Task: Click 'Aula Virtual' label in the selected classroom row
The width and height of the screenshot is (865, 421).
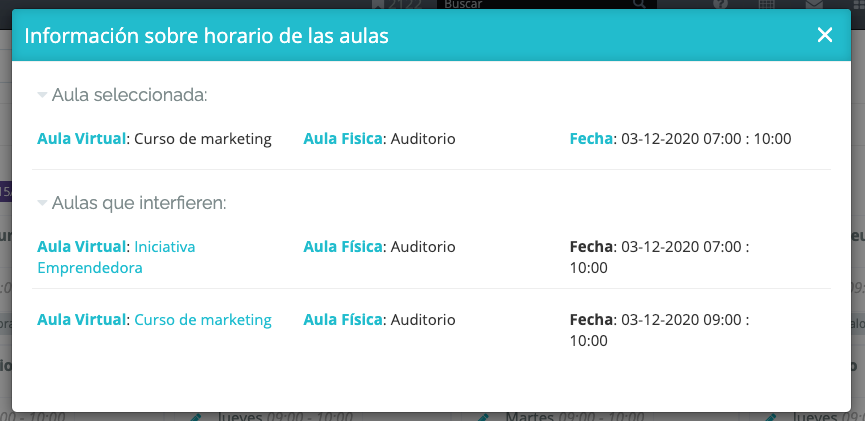Action: point(82,138)
